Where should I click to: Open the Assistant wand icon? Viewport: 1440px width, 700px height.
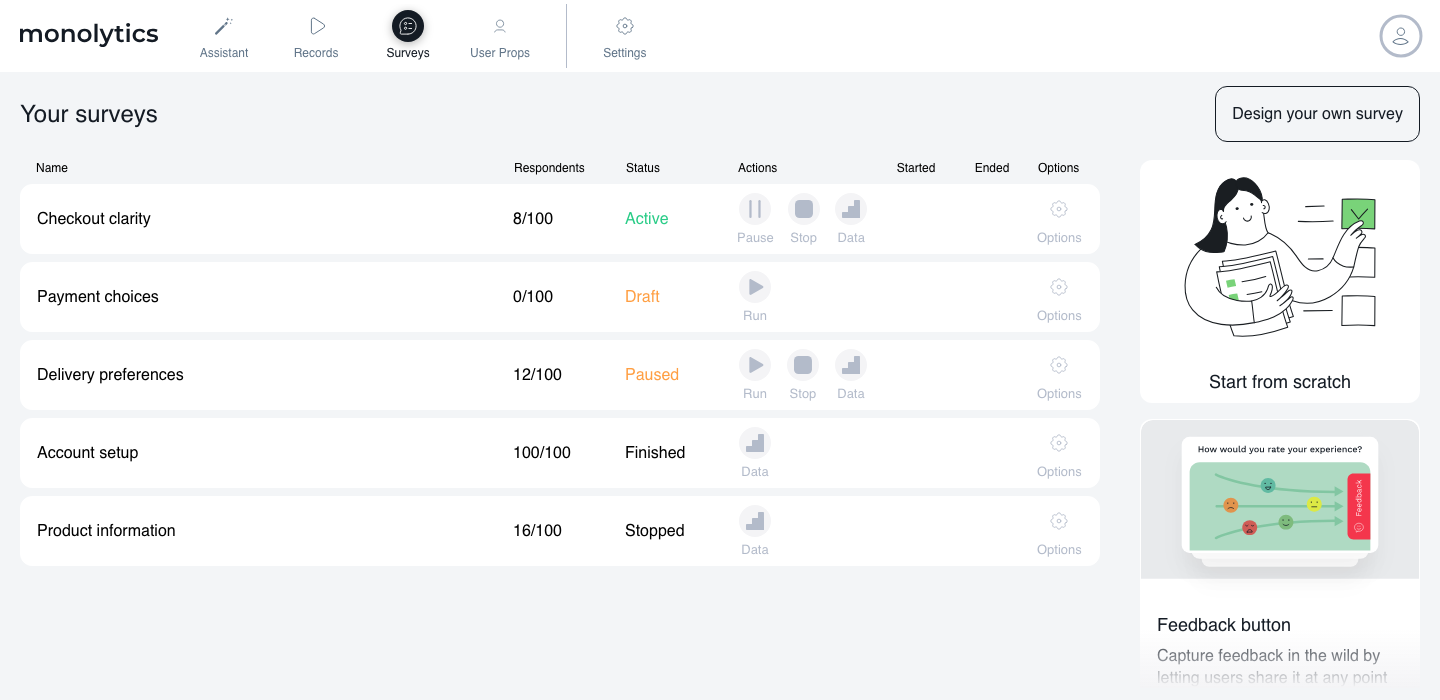[x=224, y=26]
